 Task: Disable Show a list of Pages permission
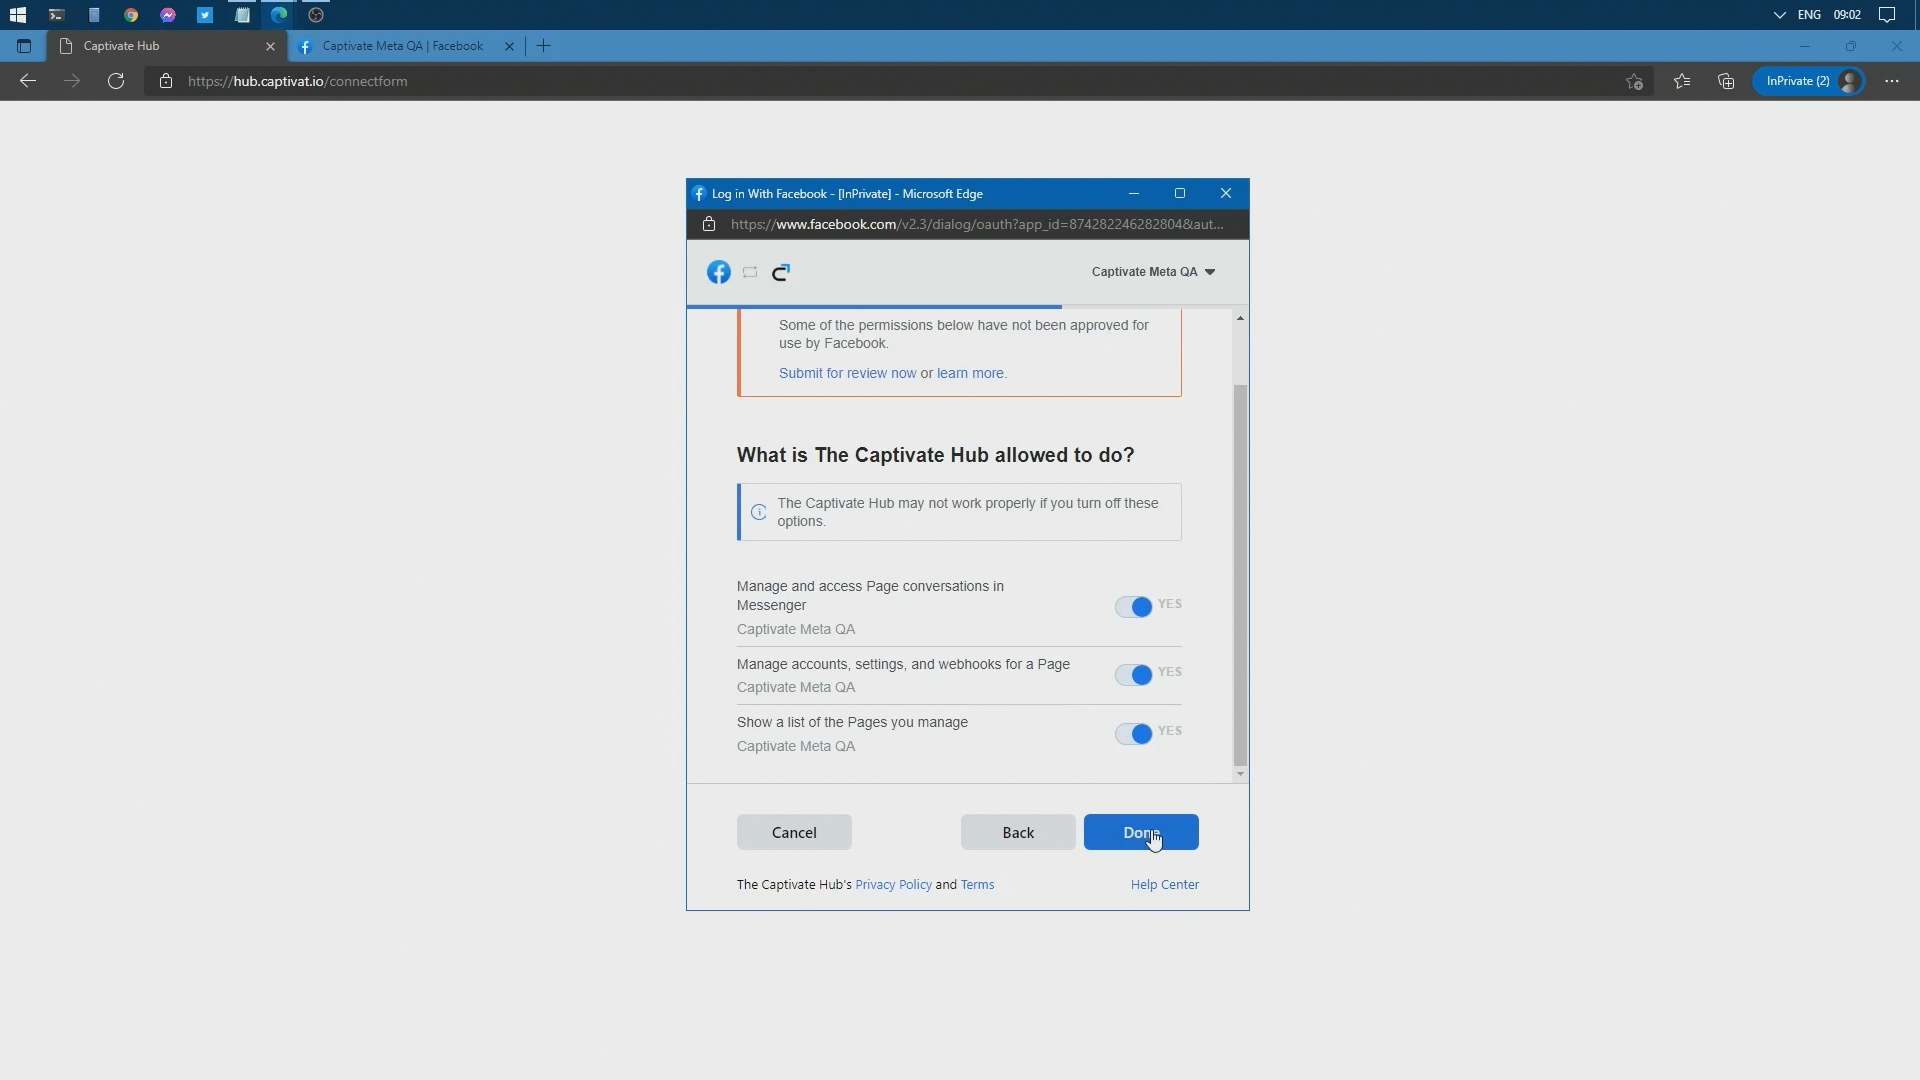(x=1134, y=734)
